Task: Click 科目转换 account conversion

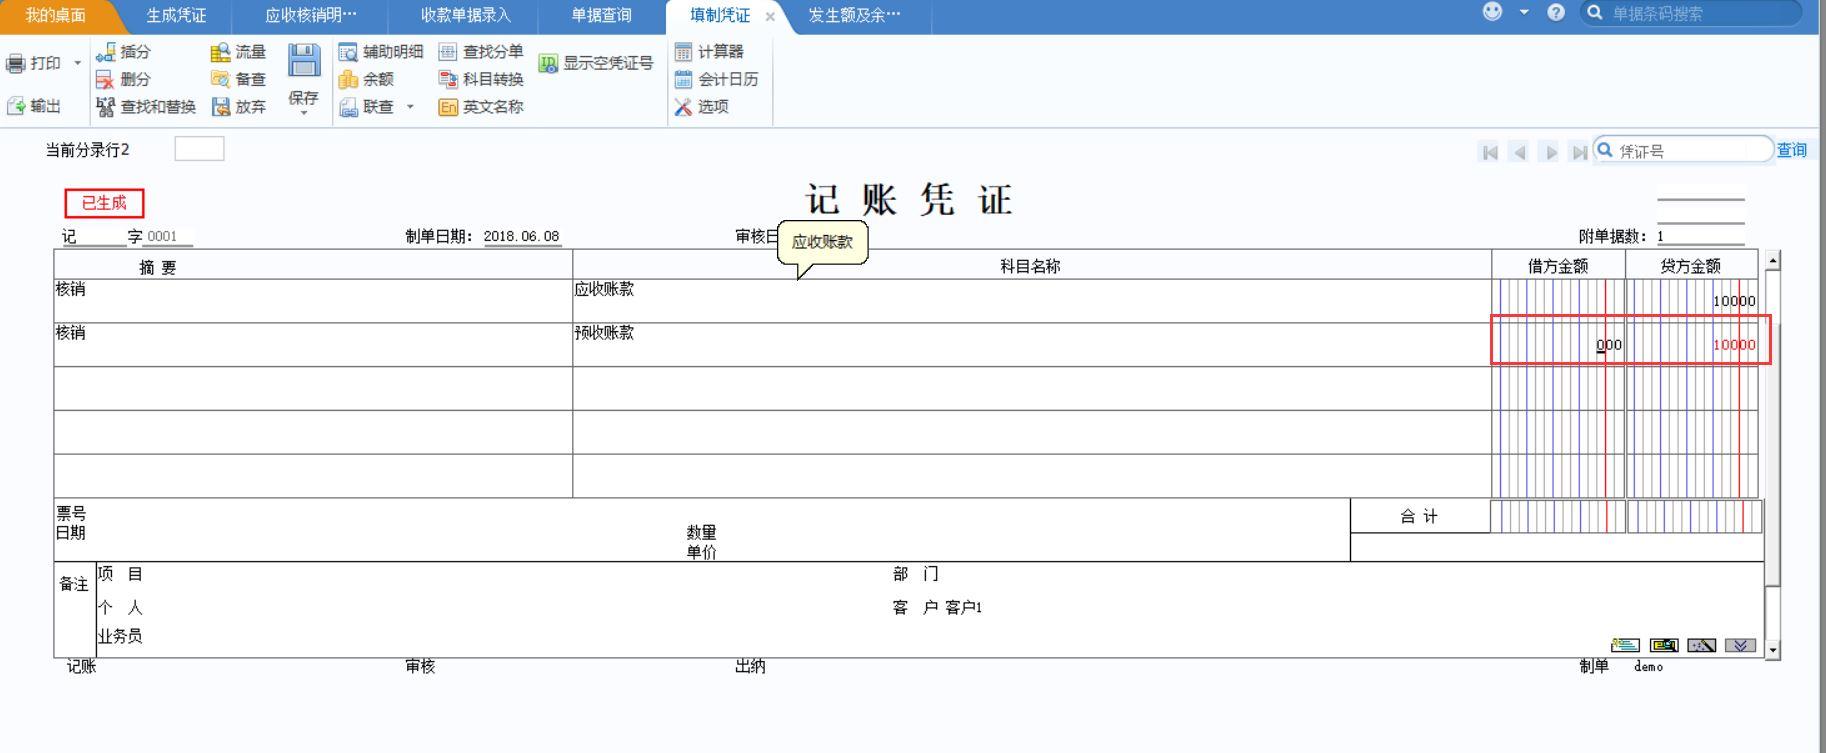Action: pos(480,79)
